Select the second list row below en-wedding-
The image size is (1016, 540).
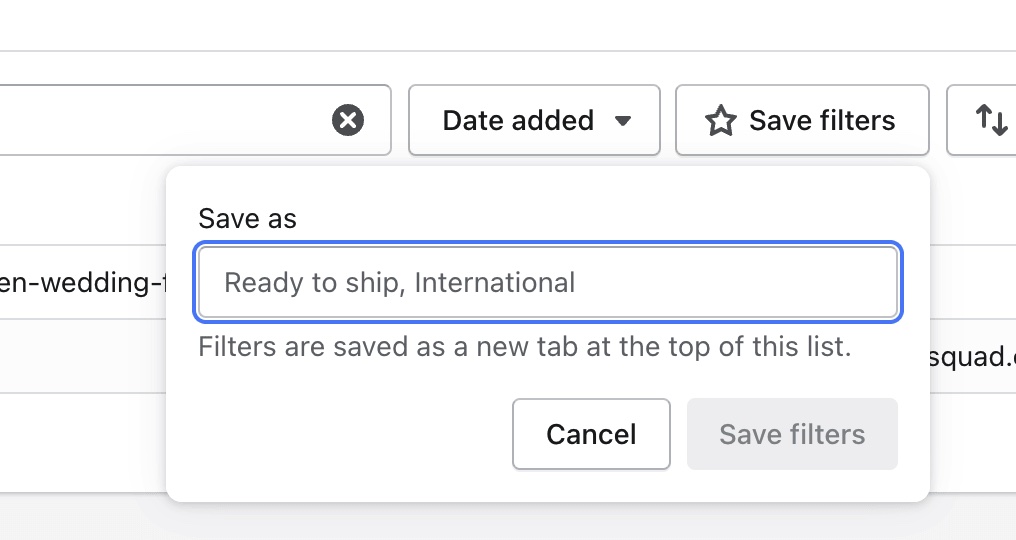pos(83,356)
